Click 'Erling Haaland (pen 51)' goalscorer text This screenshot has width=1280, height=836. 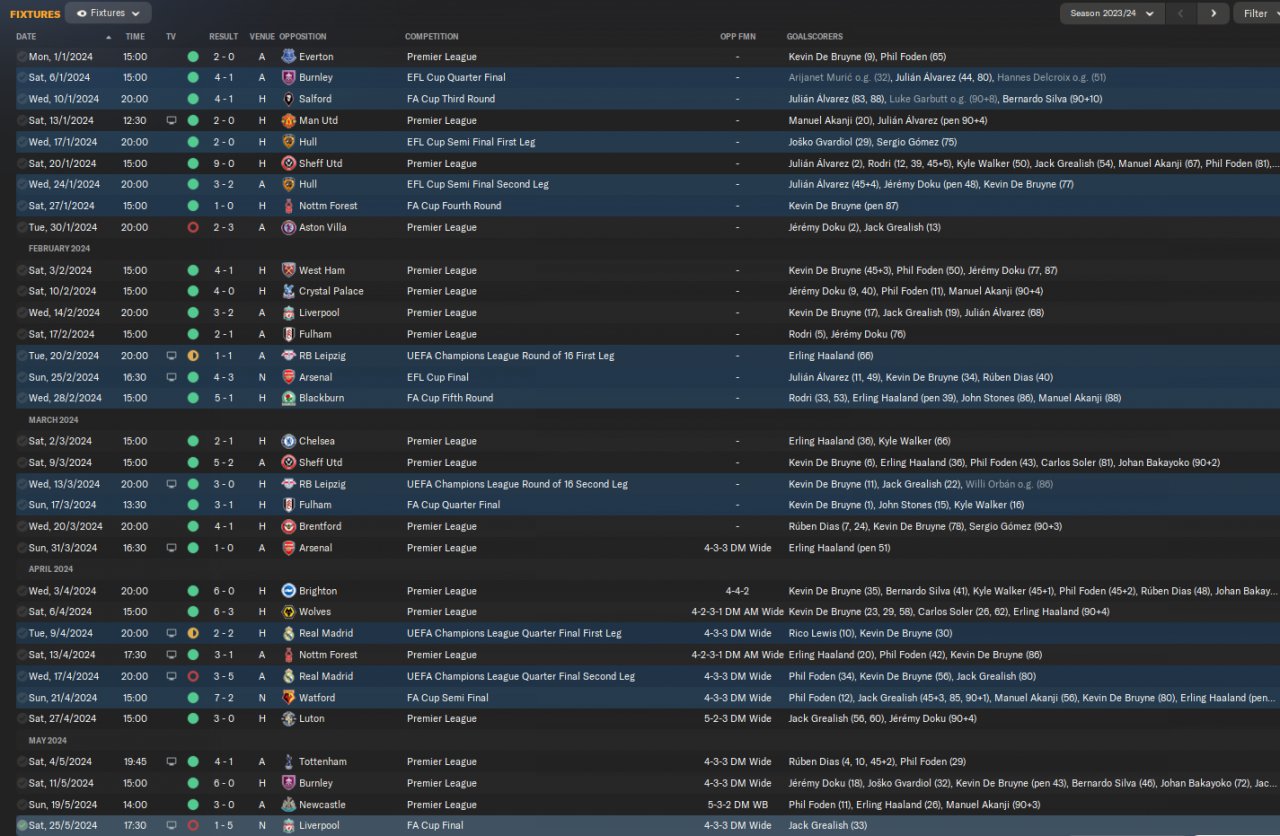coord(839,548)
